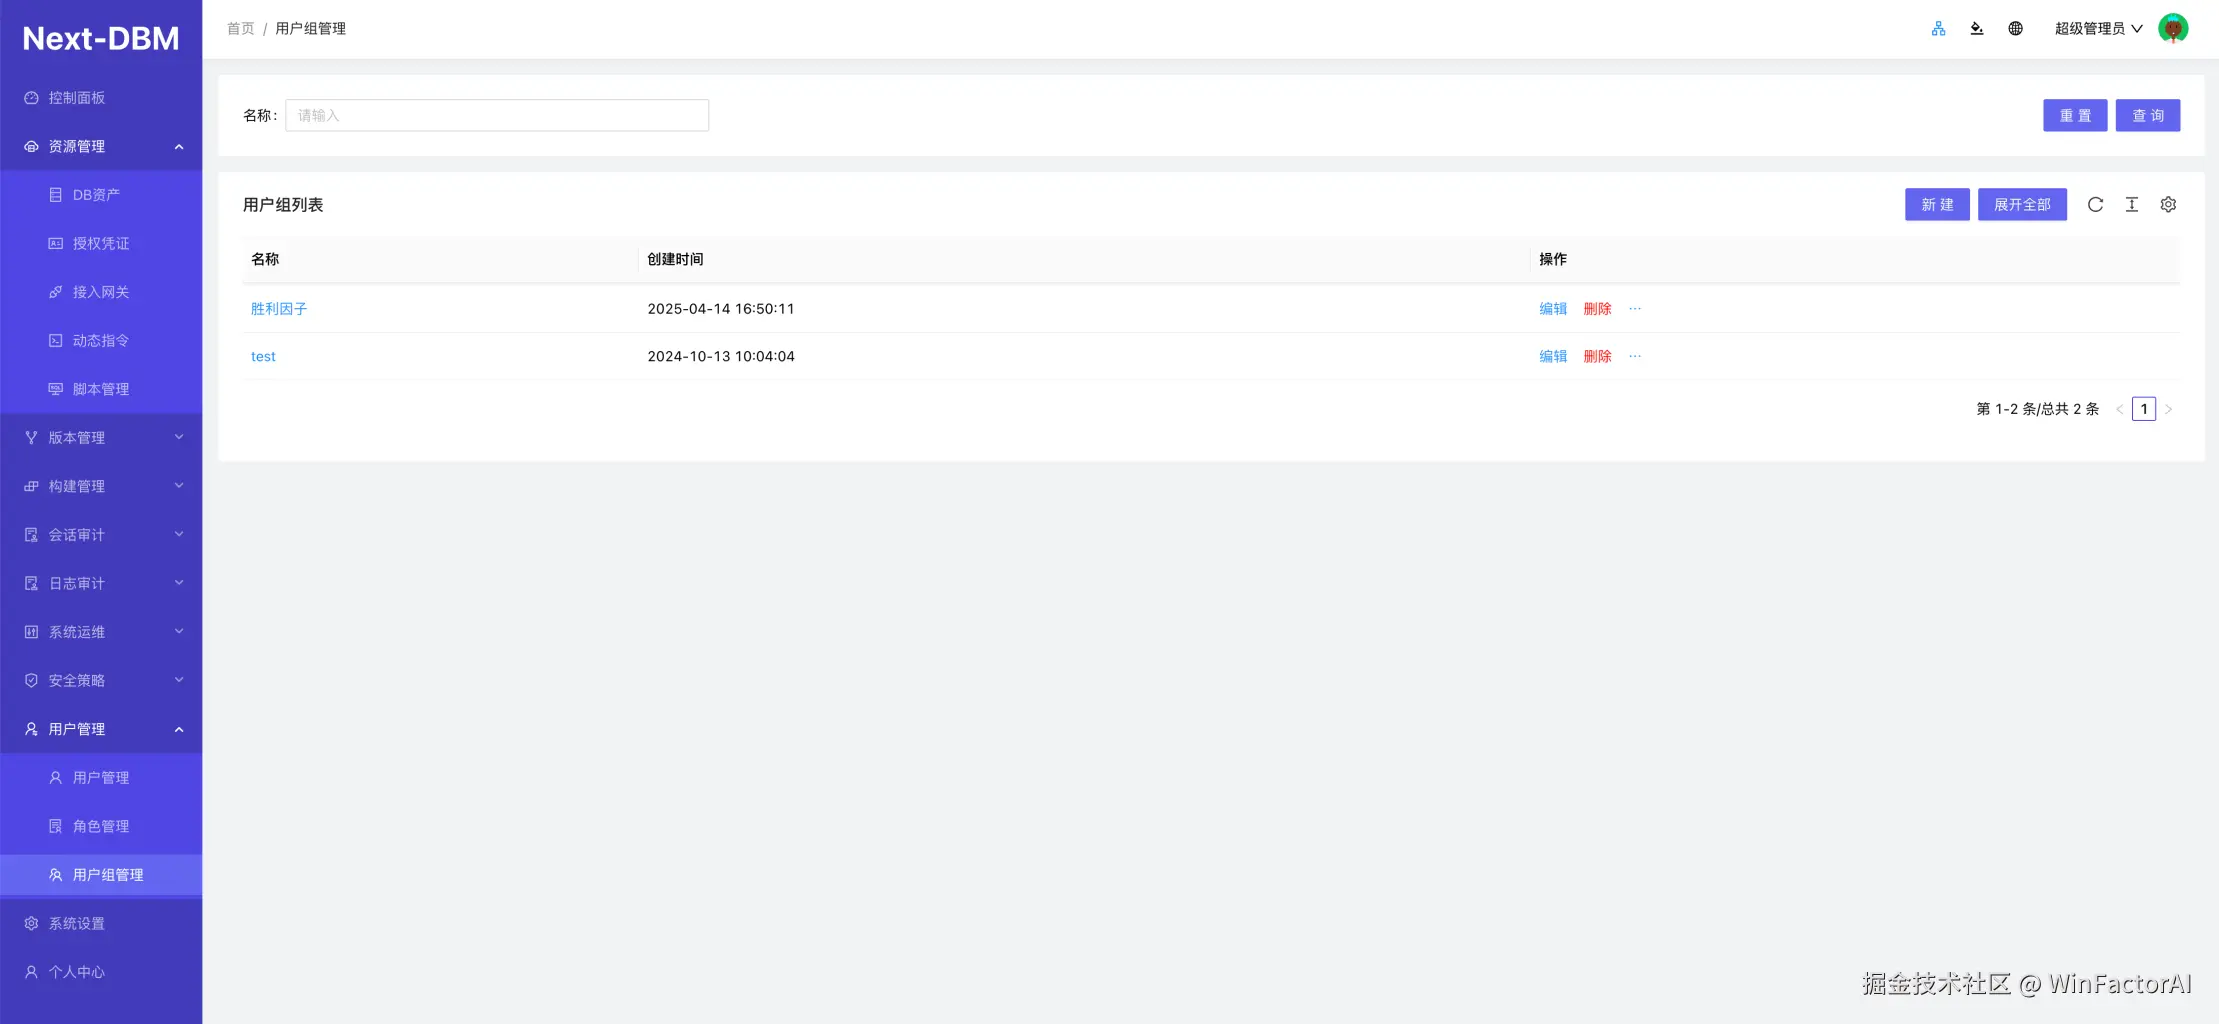Click the 用户组管理 group icon
This screenshot has width=2219, height=1024.
[56, 875]
